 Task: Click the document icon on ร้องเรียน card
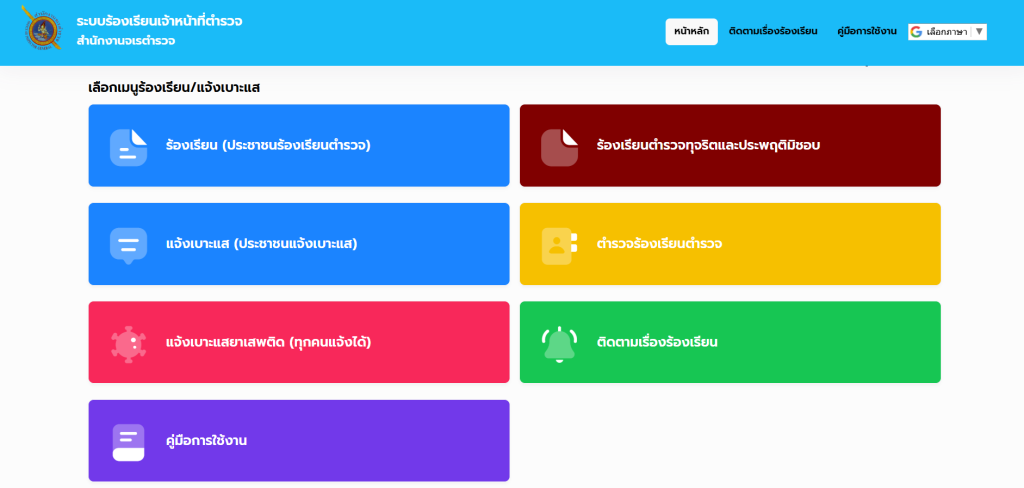pyautogui.click(x=128, y=147)
